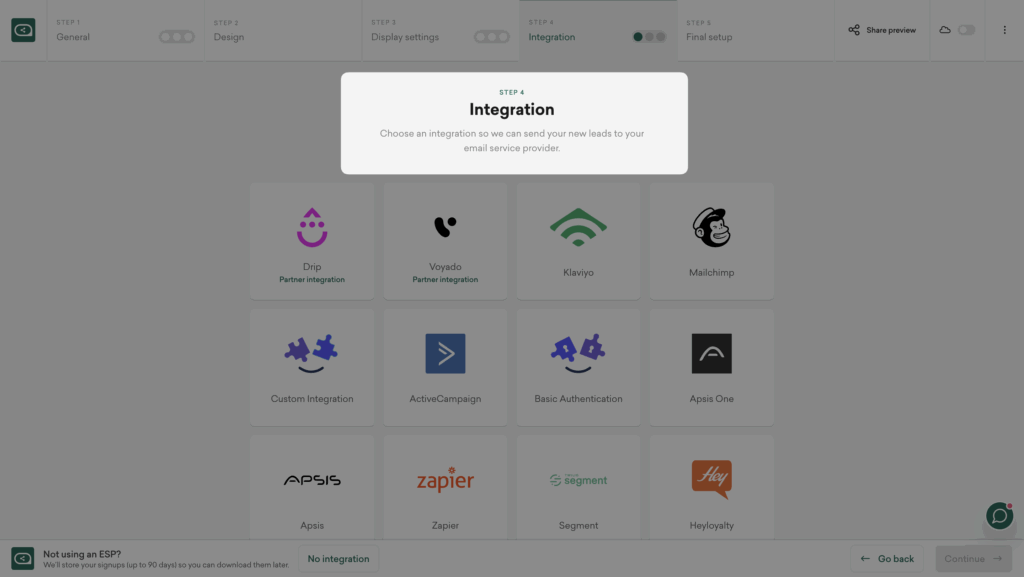The width and height of the screenshot is (1024, 577).
Task: Select the Drip integration logo
Action: [312, 227]
